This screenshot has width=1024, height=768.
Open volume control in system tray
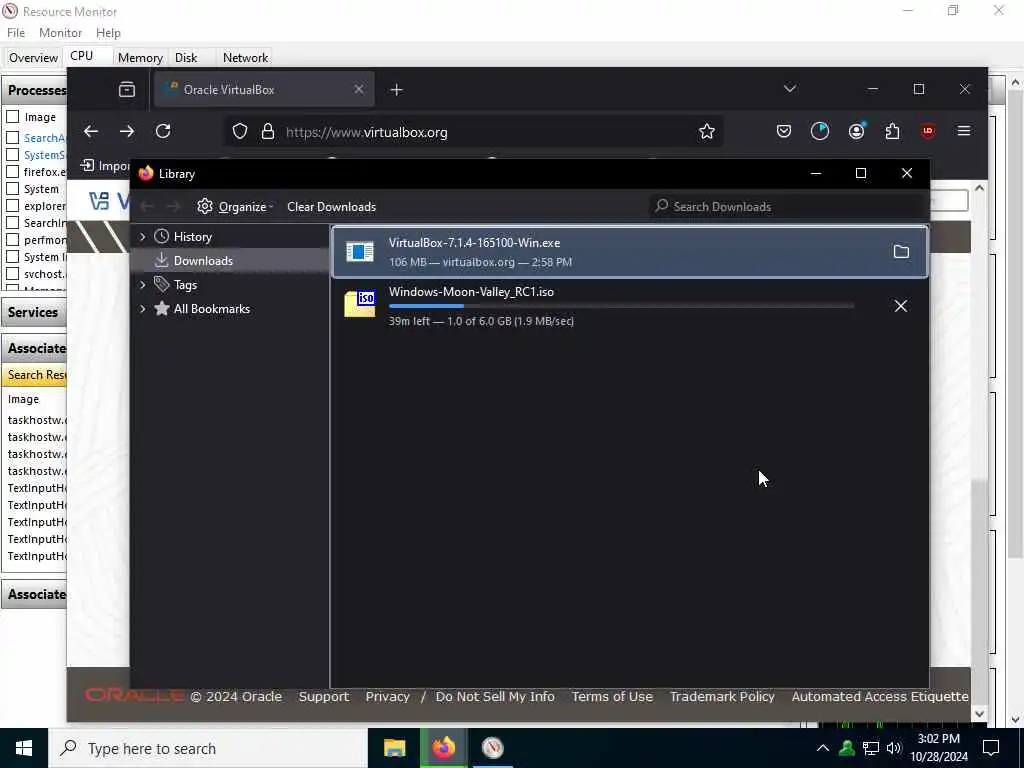tap(894, 748)
